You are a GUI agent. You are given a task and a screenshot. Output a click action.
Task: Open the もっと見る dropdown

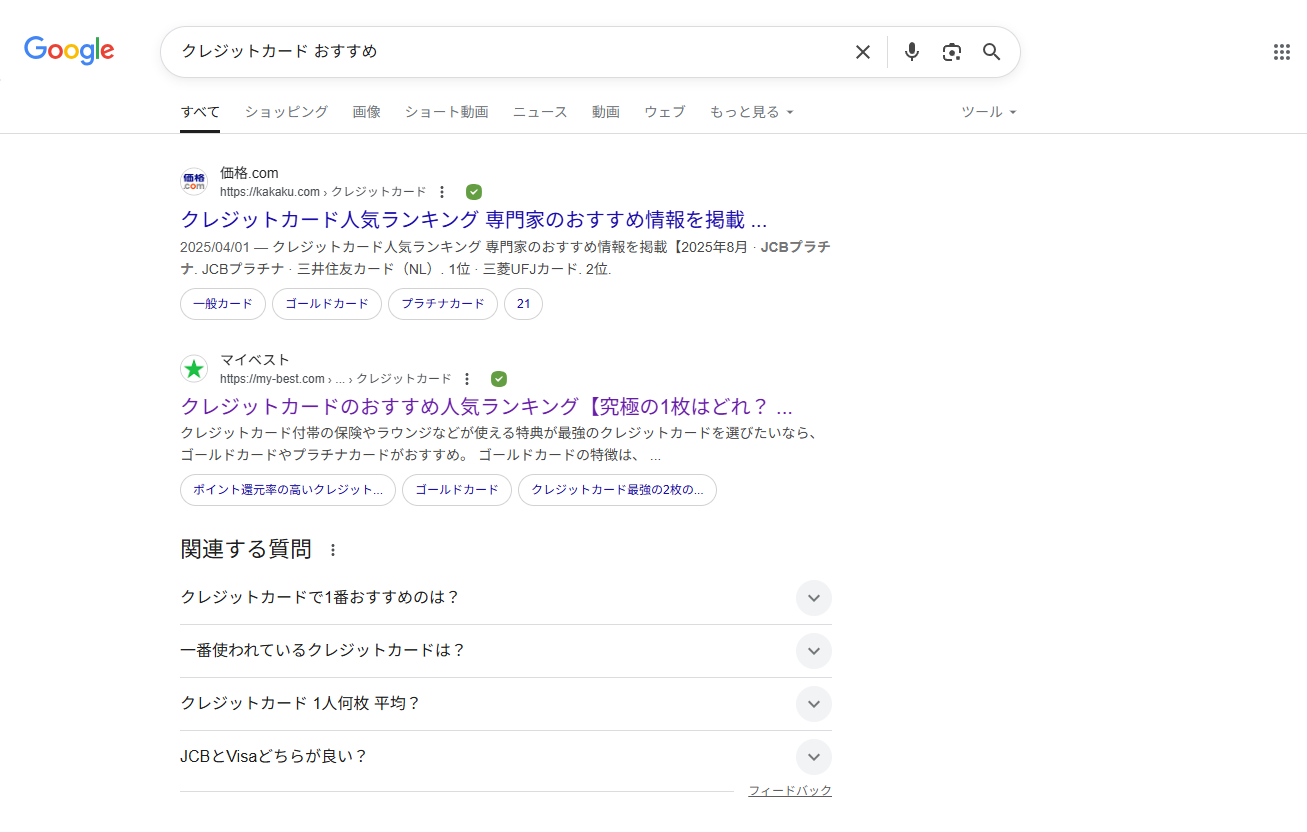pos(751,112)
